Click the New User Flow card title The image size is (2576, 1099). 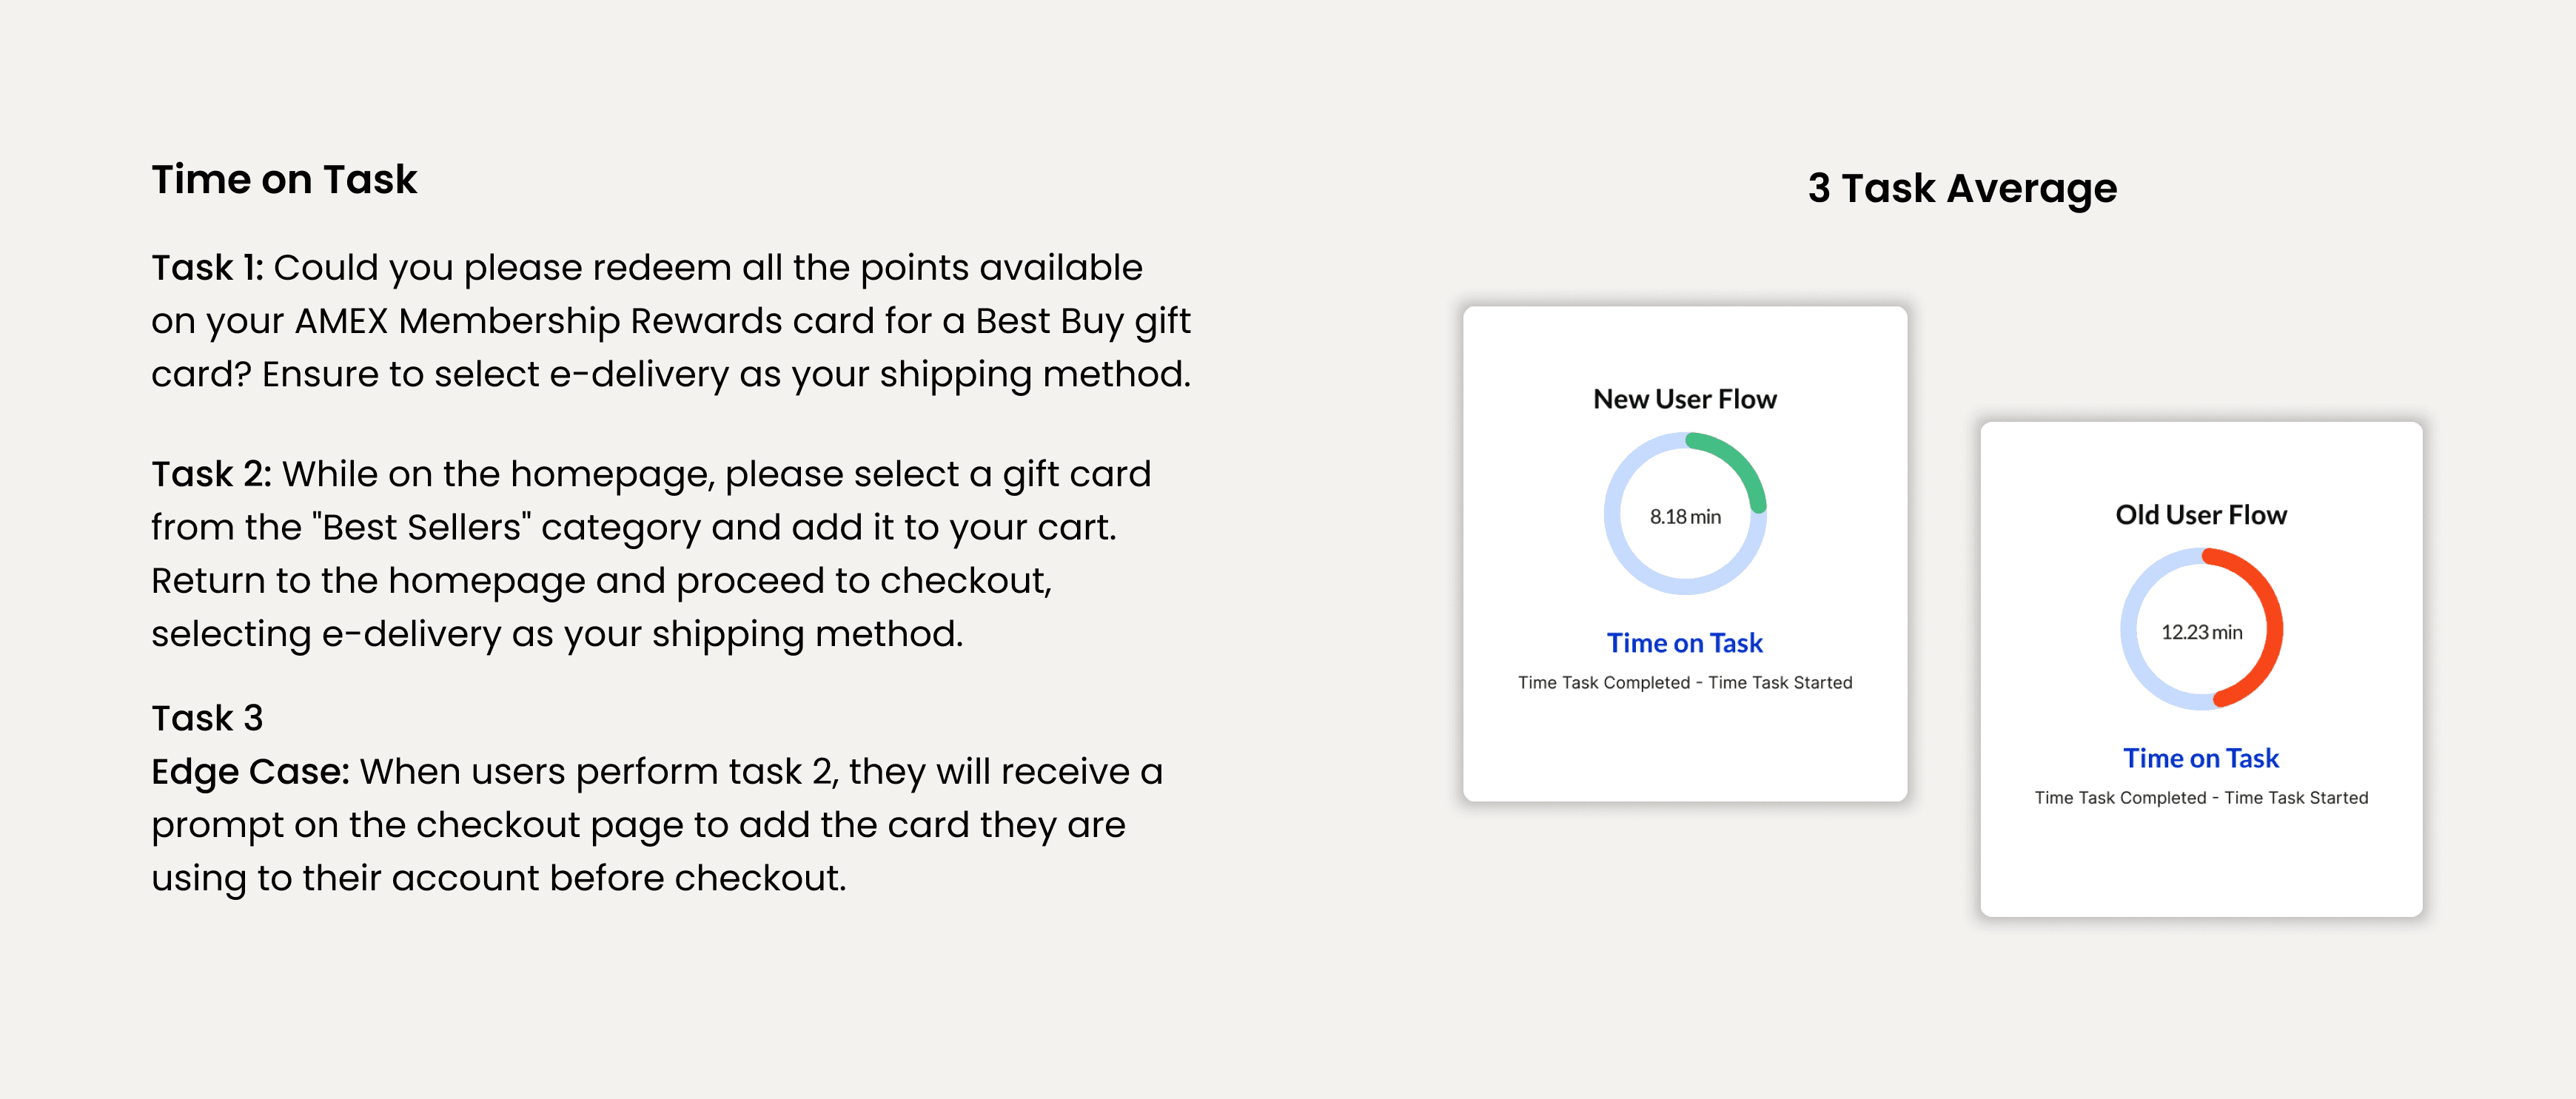(x=1685, y=399)
